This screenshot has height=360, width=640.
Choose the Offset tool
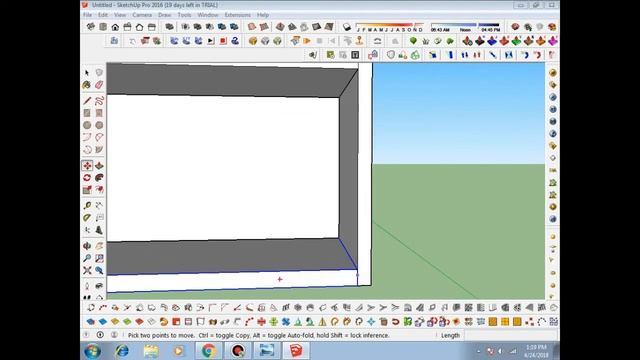pos(99,190)
